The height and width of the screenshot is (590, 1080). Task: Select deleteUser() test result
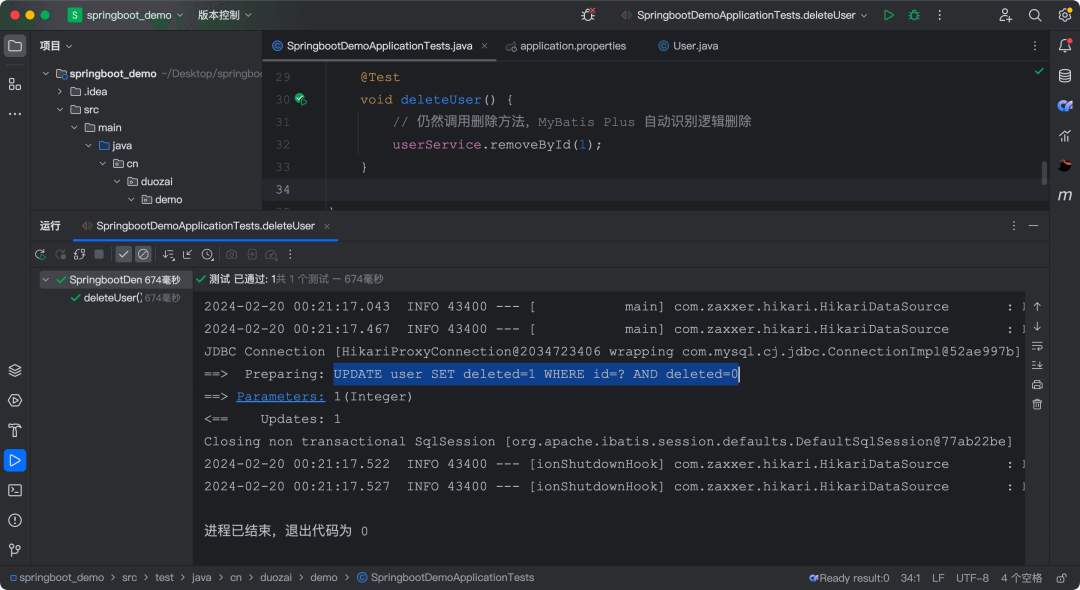[116, 298]
